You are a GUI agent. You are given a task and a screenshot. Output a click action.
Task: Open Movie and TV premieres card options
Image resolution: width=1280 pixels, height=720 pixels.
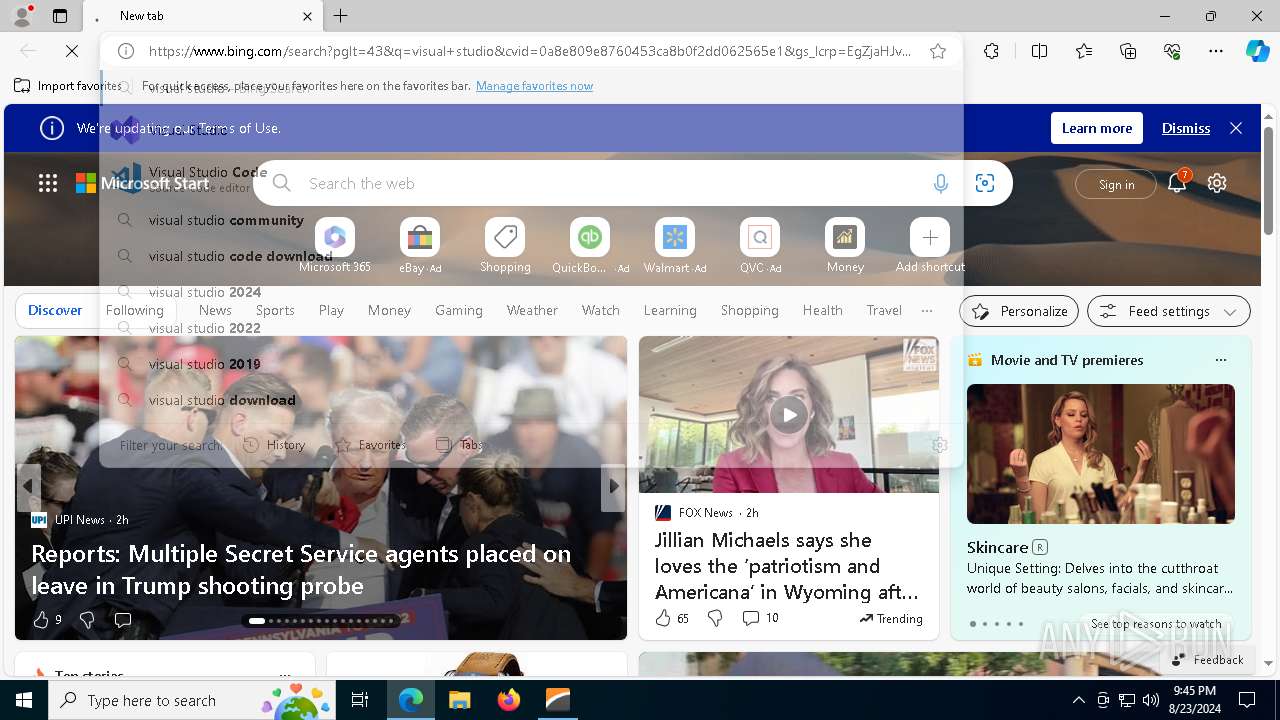point(1220,360)
